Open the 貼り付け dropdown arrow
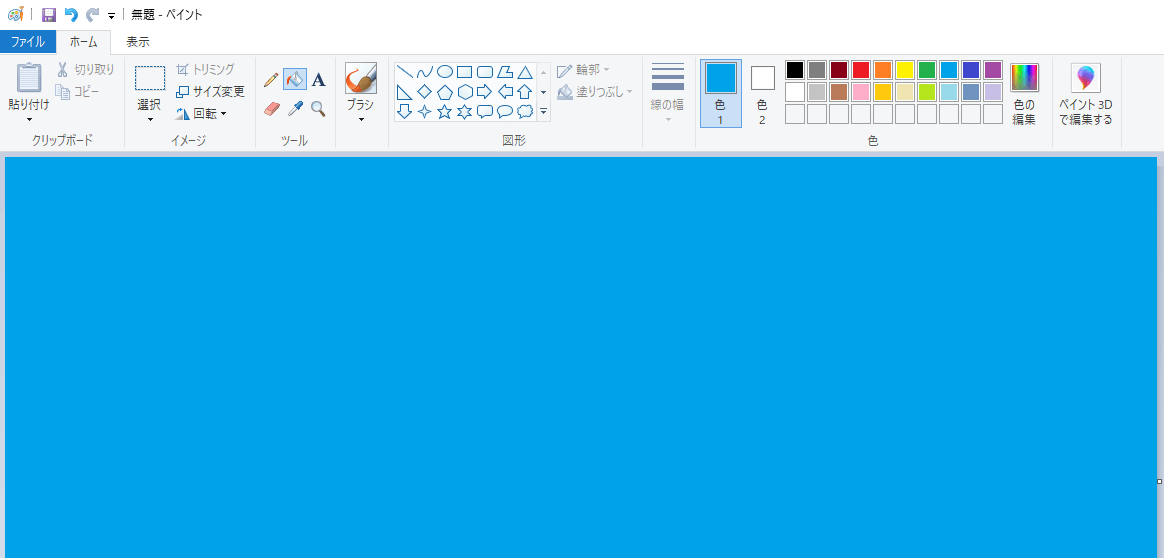The width and height of the screenshot is (1164, 558). tap(29, 119)
